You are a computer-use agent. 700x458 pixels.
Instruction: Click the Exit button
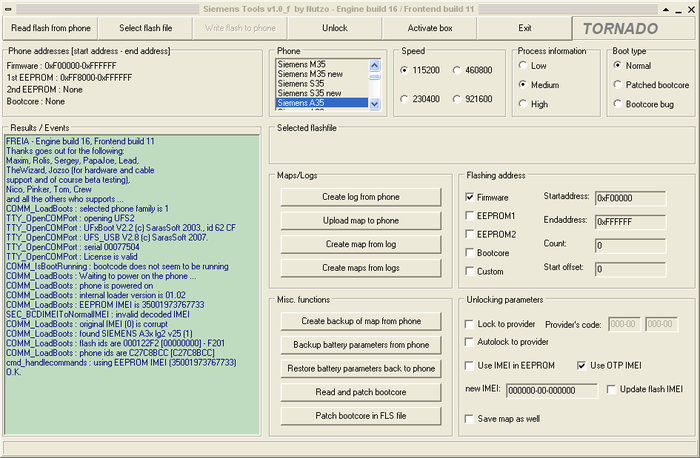click(x=525, y=28)
